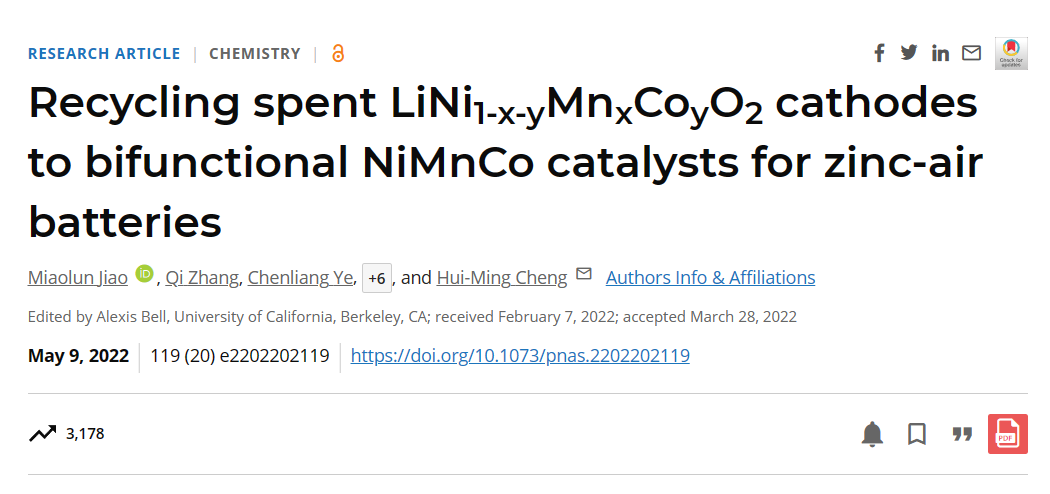The image size is (1050, 494).
Task: Open Miaolun Jiao's ORCID icon
Action: click(x=144, y=274)
